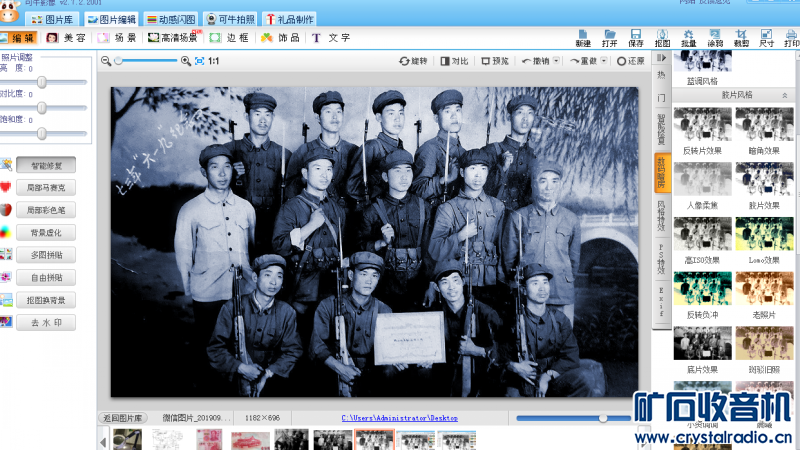This screenshot has width=800, height=450.
Task: Open the 撤销 undo history dropdown arrow
Action: (x=556, y=61)
